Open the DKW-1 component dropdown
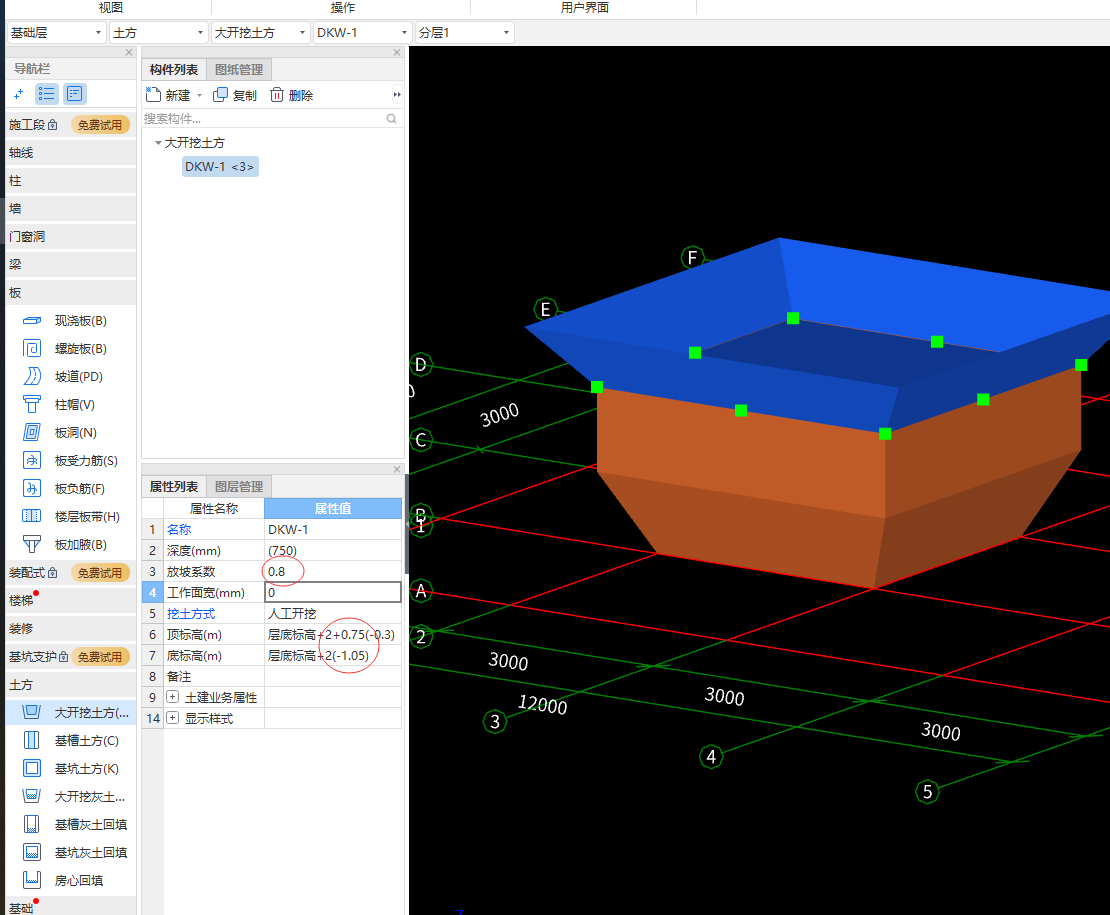The height and width of the screenshot is (915, 1110). (362, 33)
